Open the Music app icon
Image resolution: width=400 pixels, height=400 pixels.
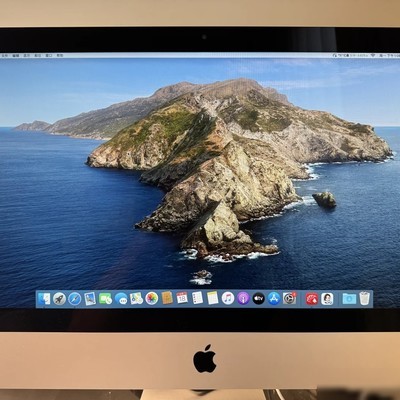(228, 298)
